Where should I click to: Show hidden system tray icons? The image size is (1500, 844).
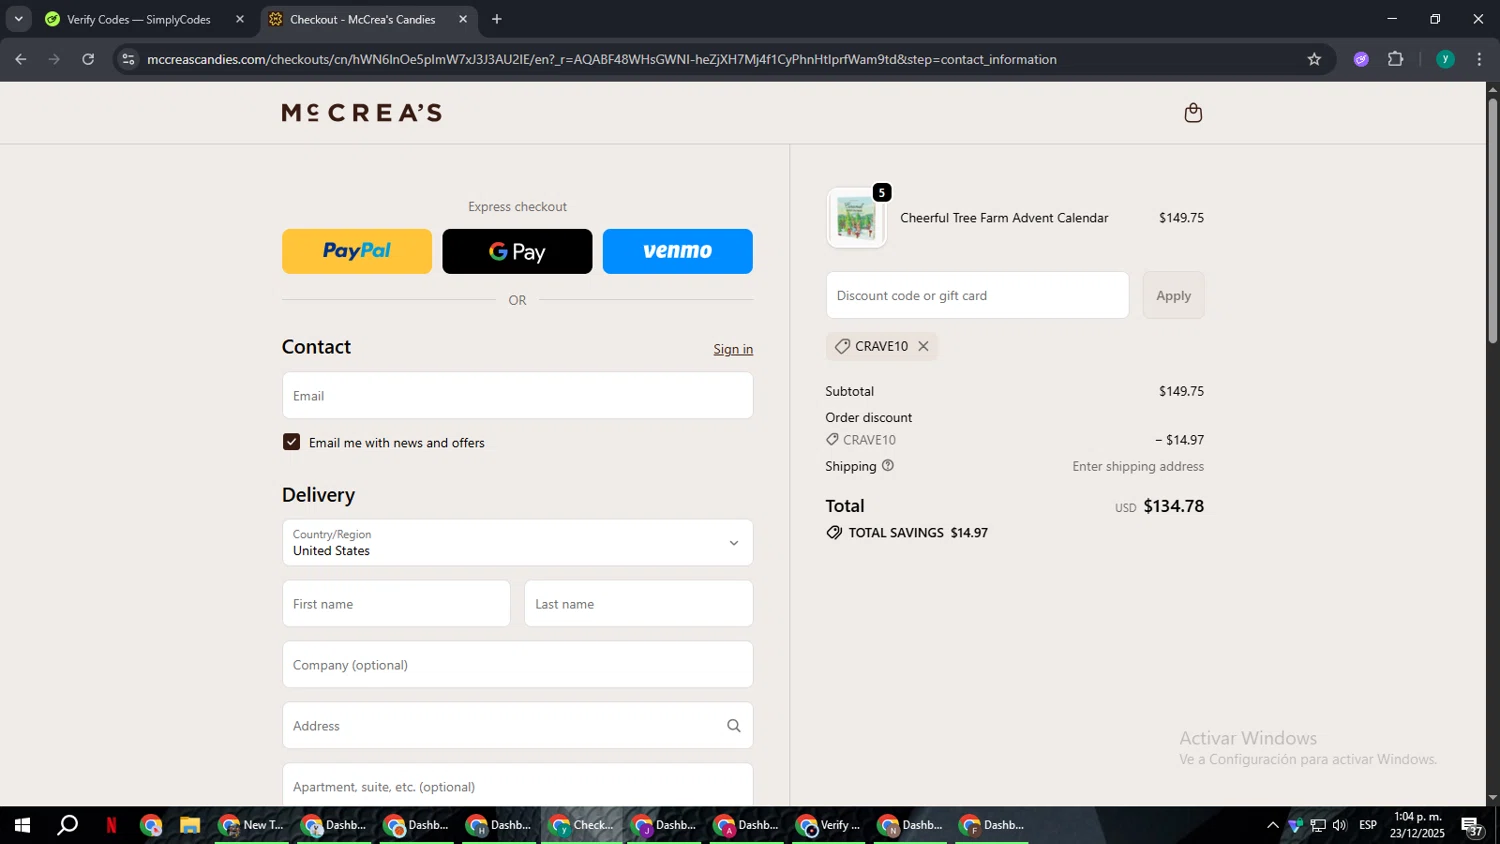(x=1272, y=825)
